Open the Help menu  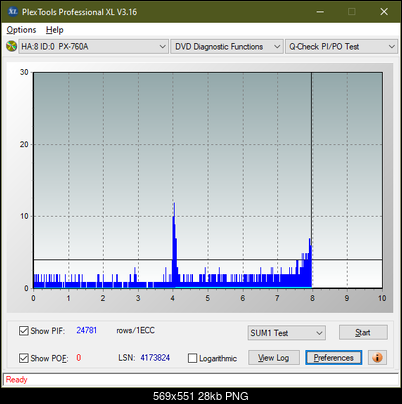pyautogui.click(x=55, y=30)
